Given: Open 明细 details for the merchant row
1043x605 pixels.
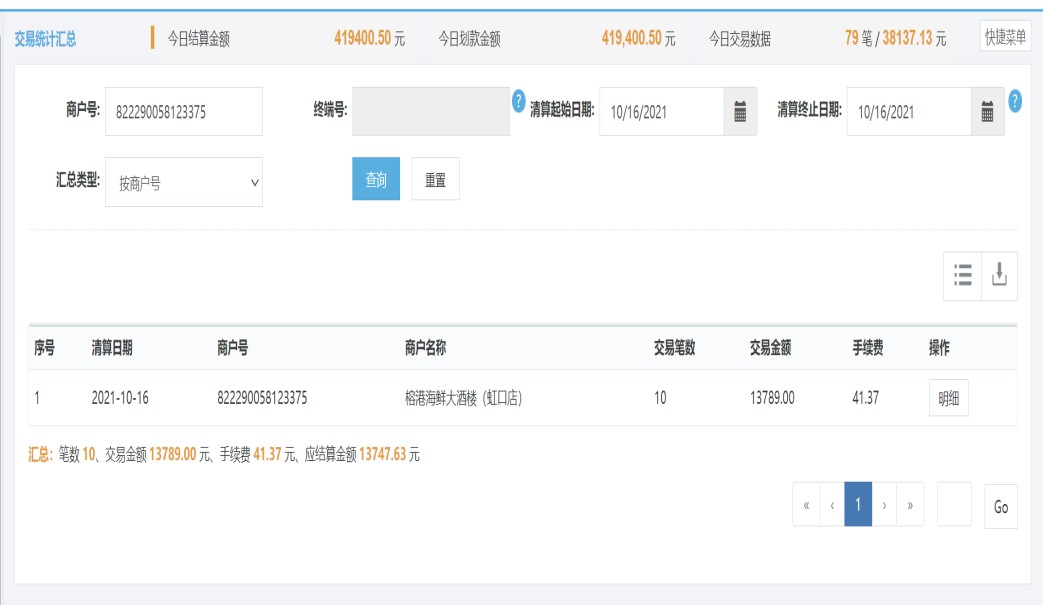Looking at the screenshot, I should (948, 398).
